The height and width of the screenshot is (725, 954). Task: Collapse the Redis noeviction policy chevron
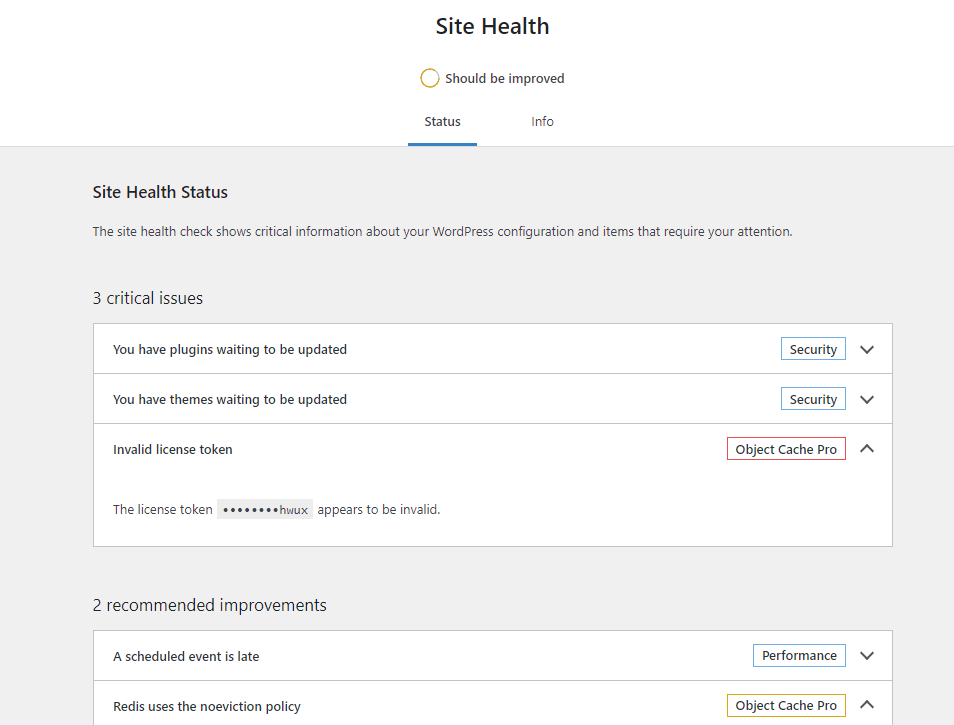(x=867, y=705)
